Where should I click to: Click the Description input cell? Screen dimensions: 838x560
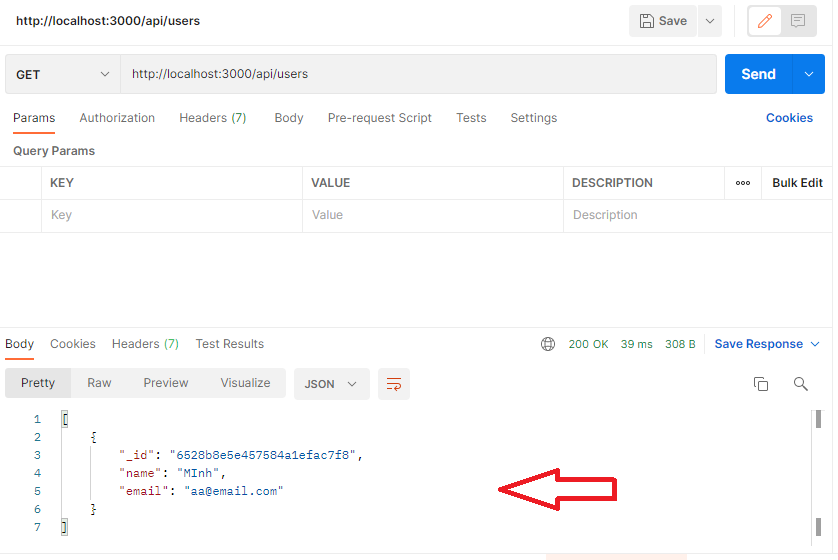coord(697,215)
